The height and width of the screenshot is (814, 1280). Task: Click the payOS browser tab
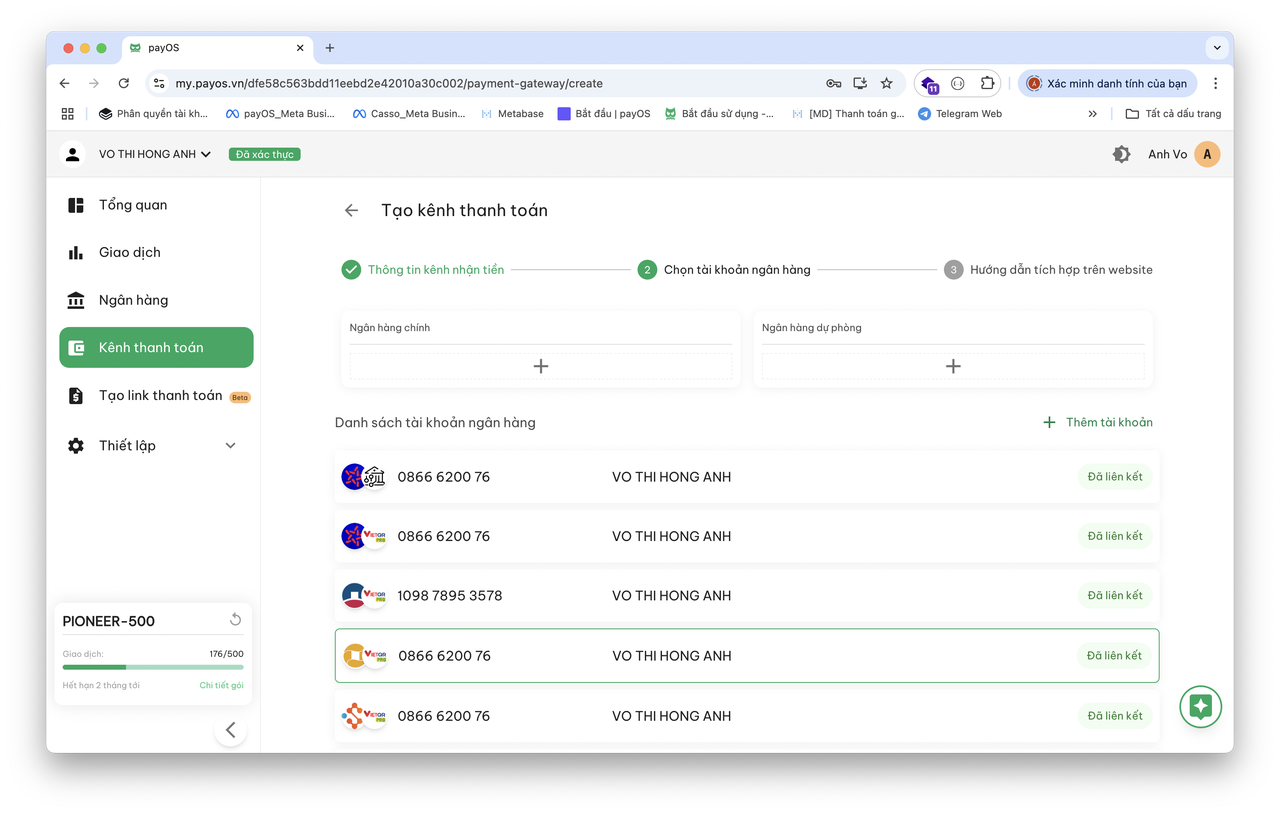(217, 48)
